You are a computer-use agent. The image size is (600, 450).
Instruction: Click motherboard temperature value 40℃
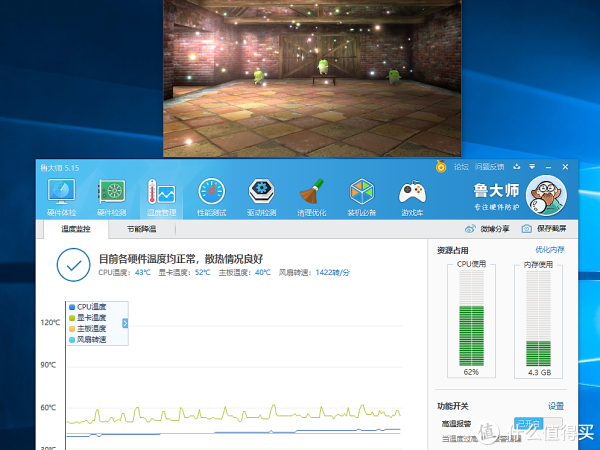pos(262,272)
